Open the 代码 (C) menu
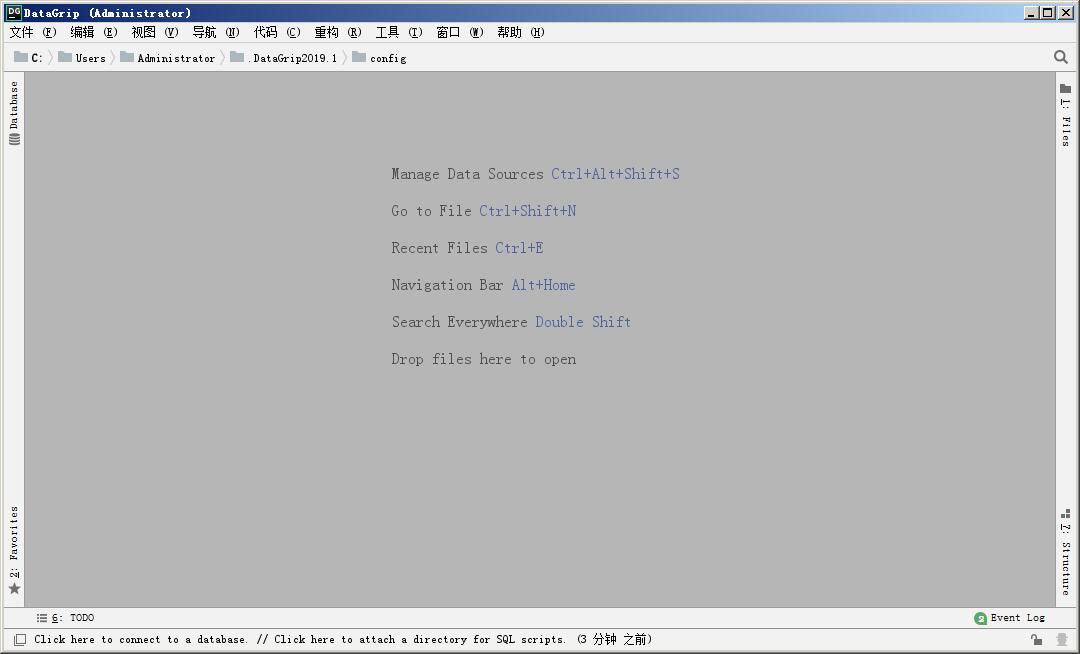 tap(277, 32)
